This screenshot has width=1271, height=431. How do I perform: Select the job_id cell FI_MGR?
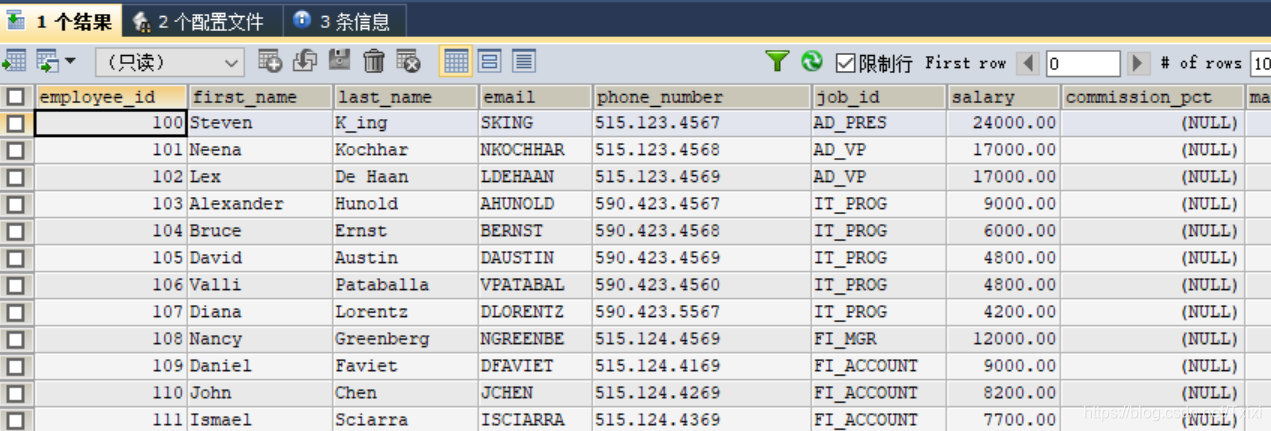[879, 339]
